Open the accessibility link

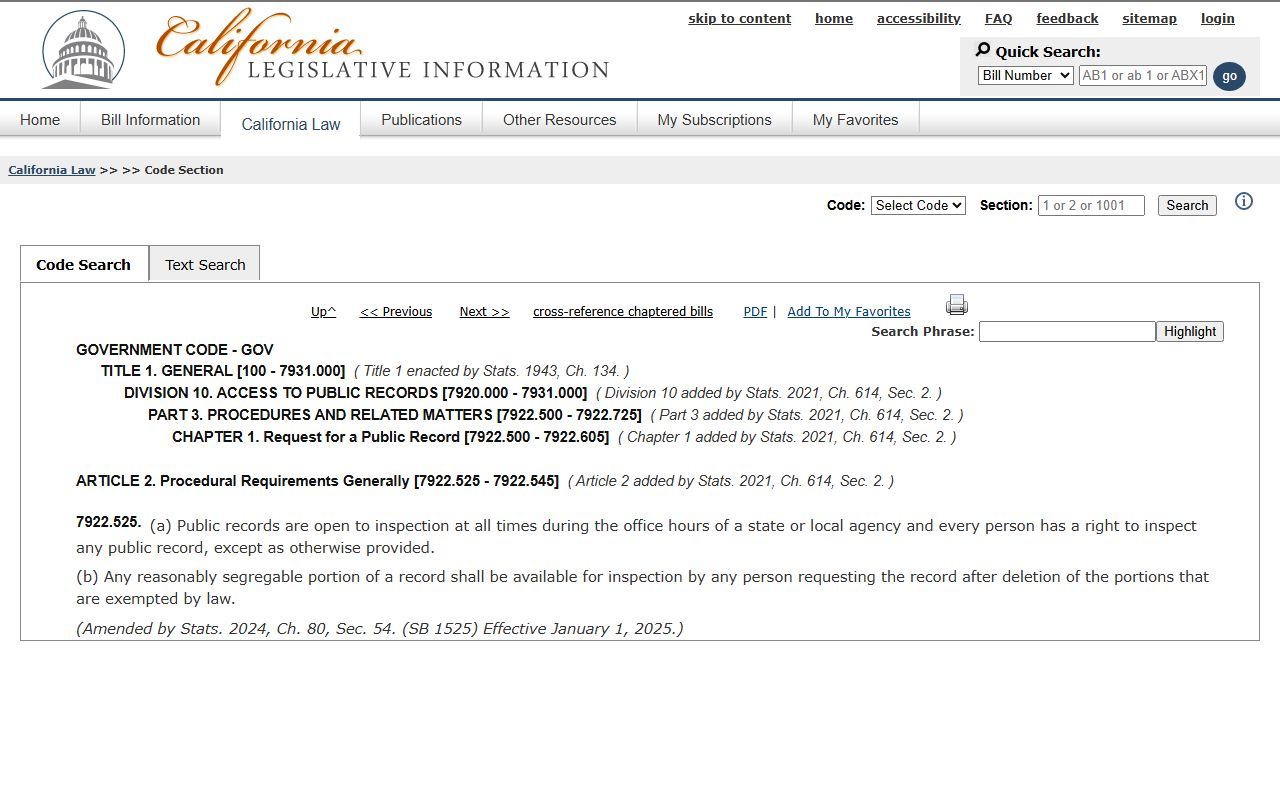coord(919,18)
